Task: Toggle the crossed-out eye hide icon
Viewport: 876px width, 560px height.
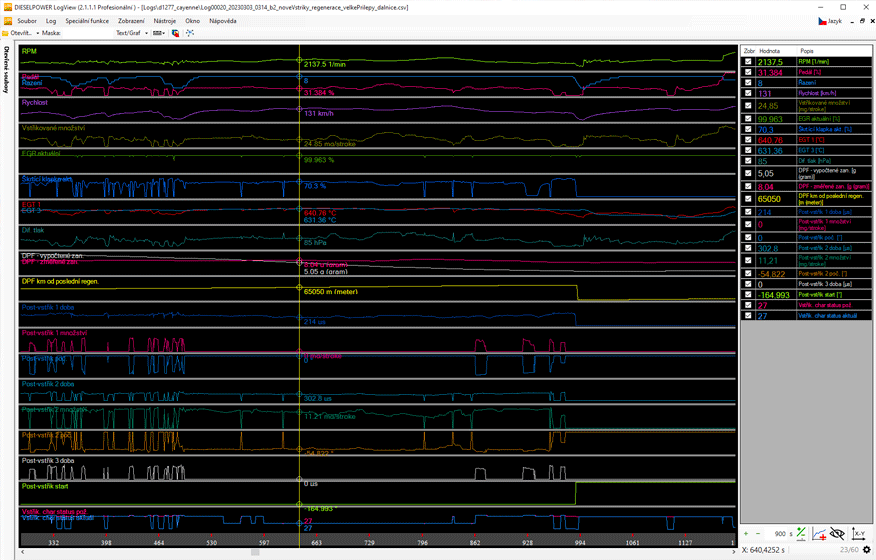Action: click(837, 534)
